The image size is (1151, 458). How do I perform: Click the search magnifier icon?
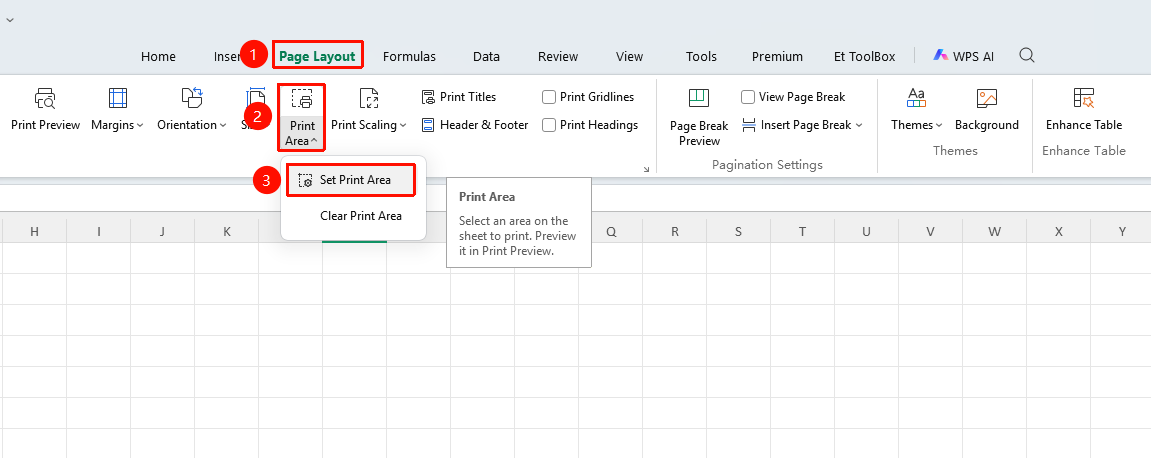1027,55
